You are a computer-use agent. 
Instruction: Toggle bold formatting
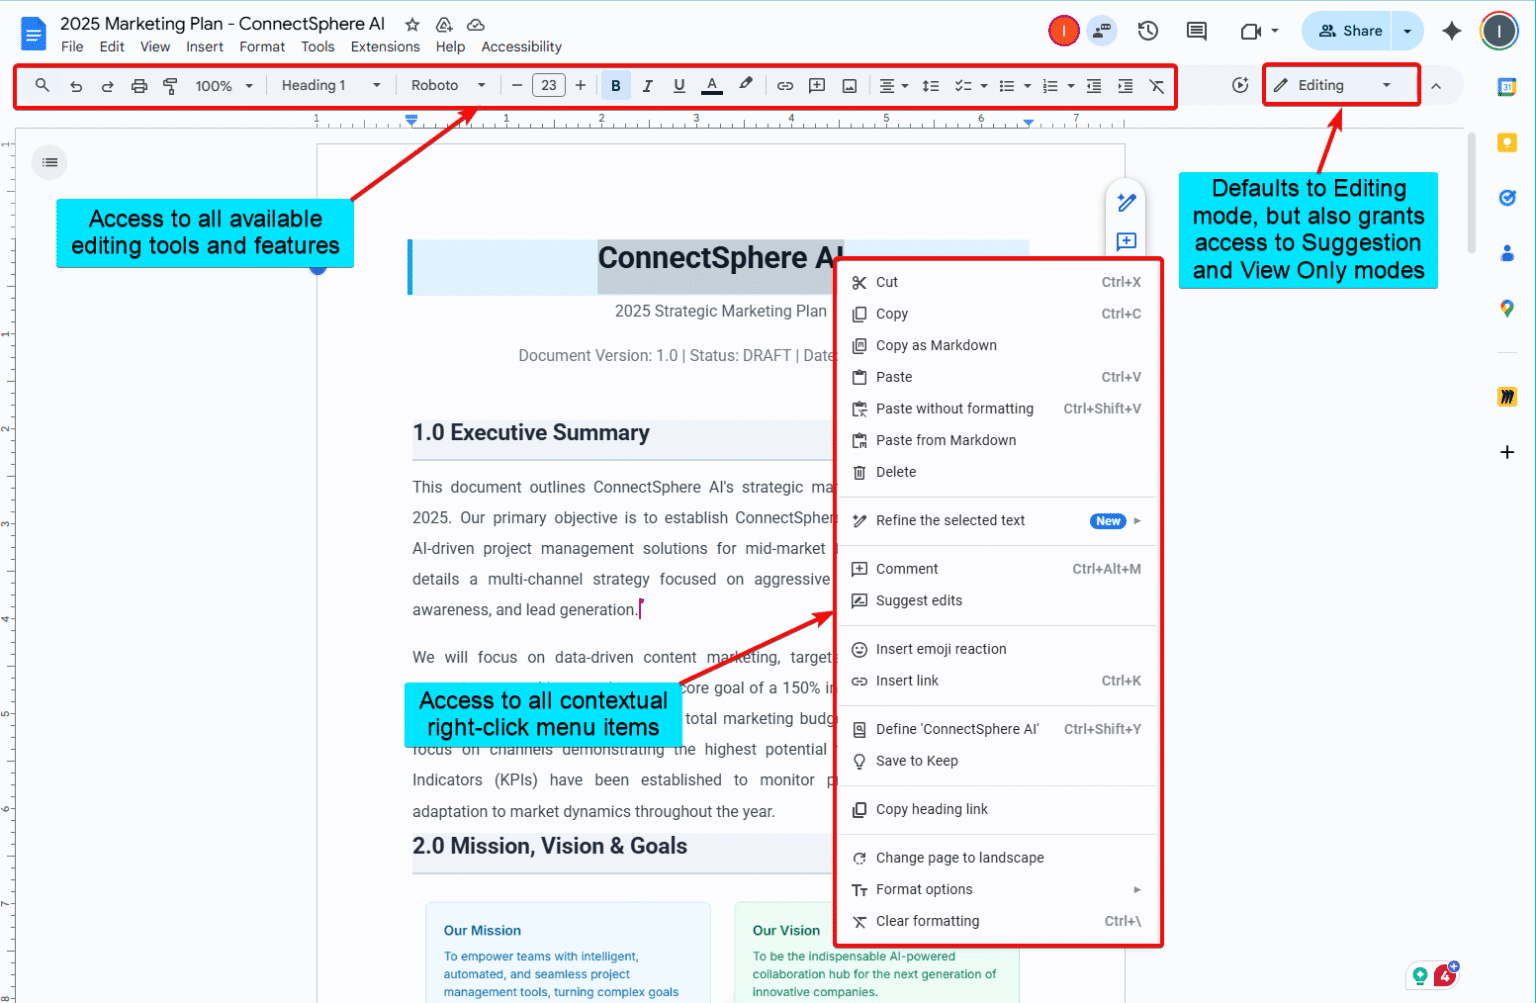point(616,85)
